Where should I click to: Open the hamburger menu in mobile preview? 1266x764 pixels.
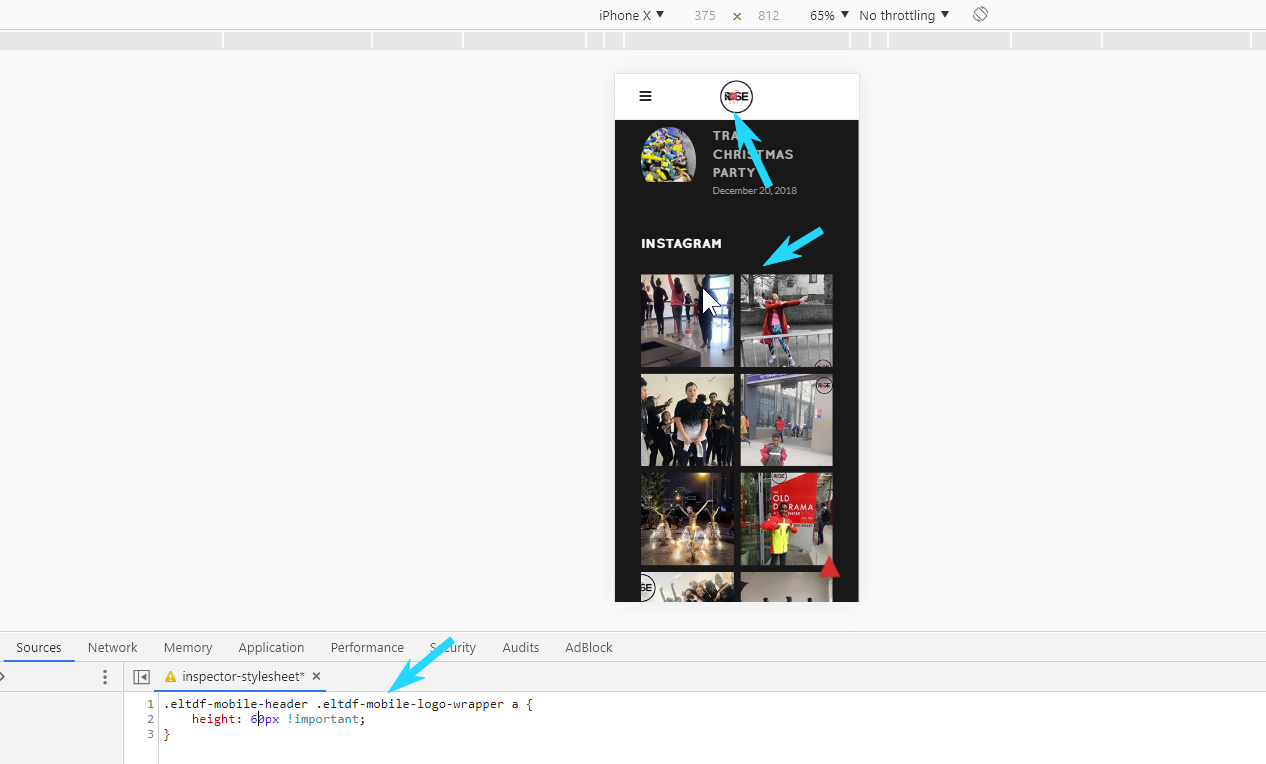[645, 96]
